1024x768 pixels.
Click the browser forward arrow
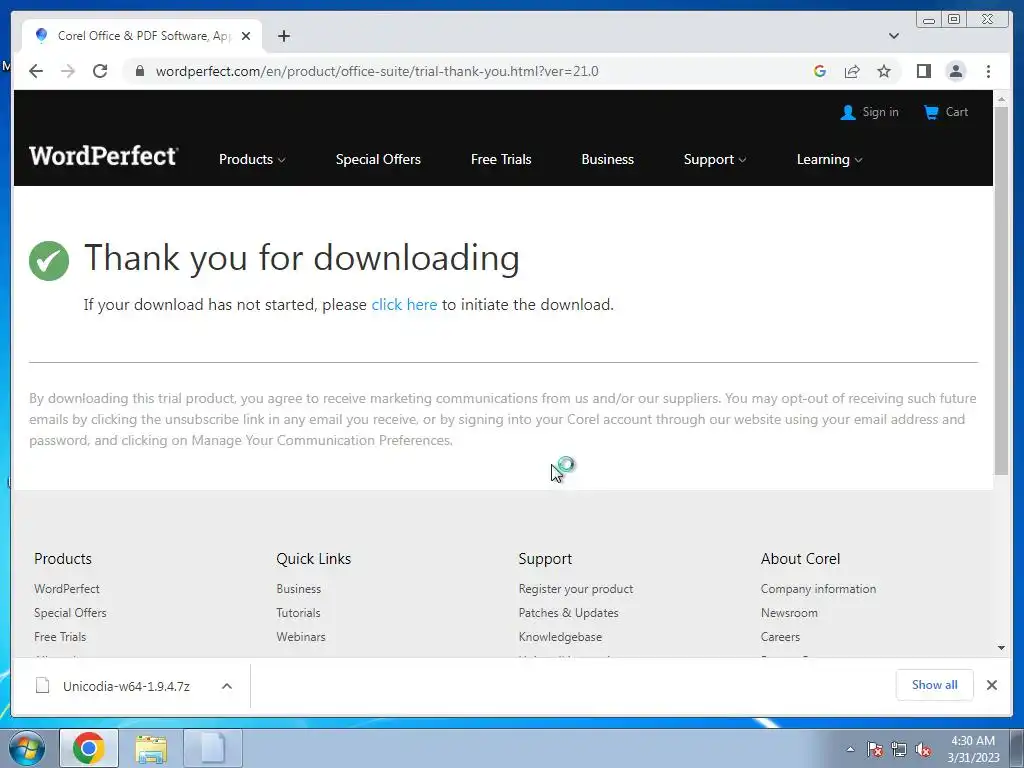click(x=68, y=71)
